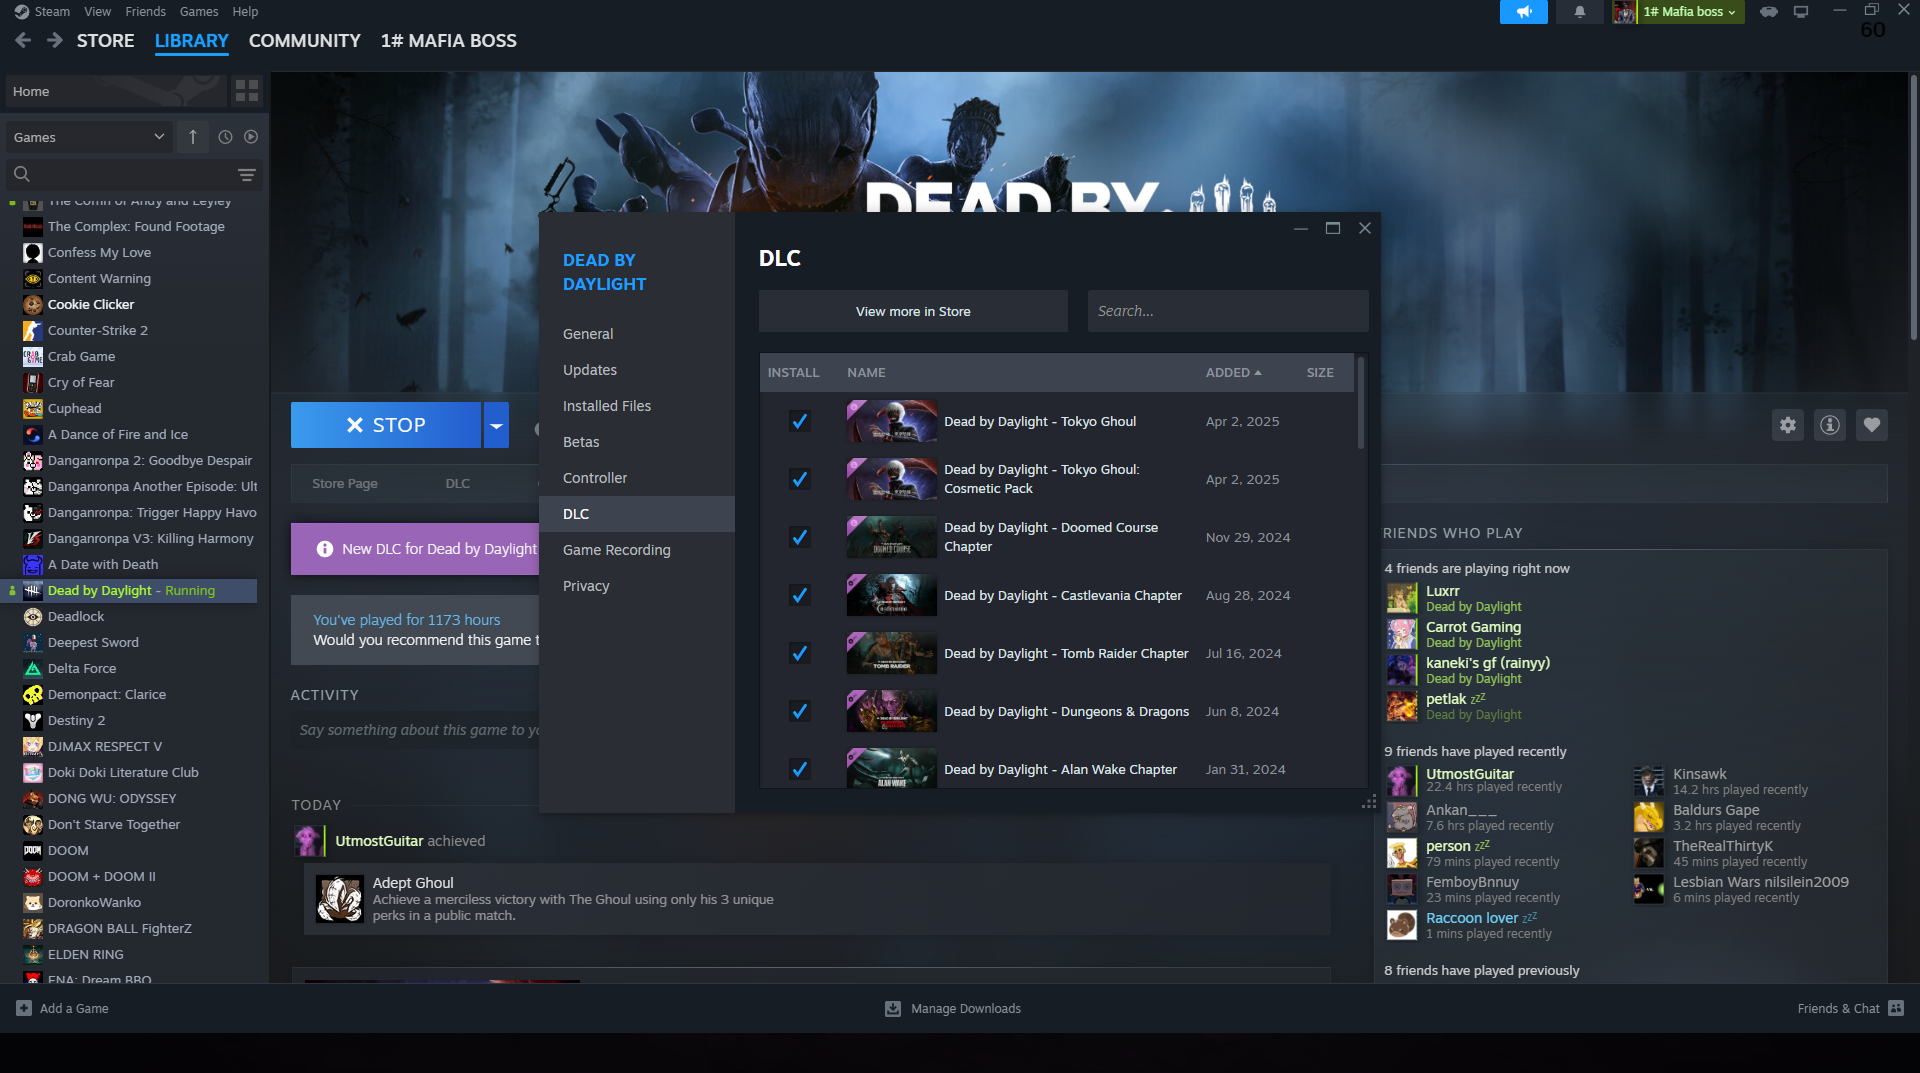1920x1073 pixels.
Task: Sort DLC list by Name column
Action: tap(866, 373)
